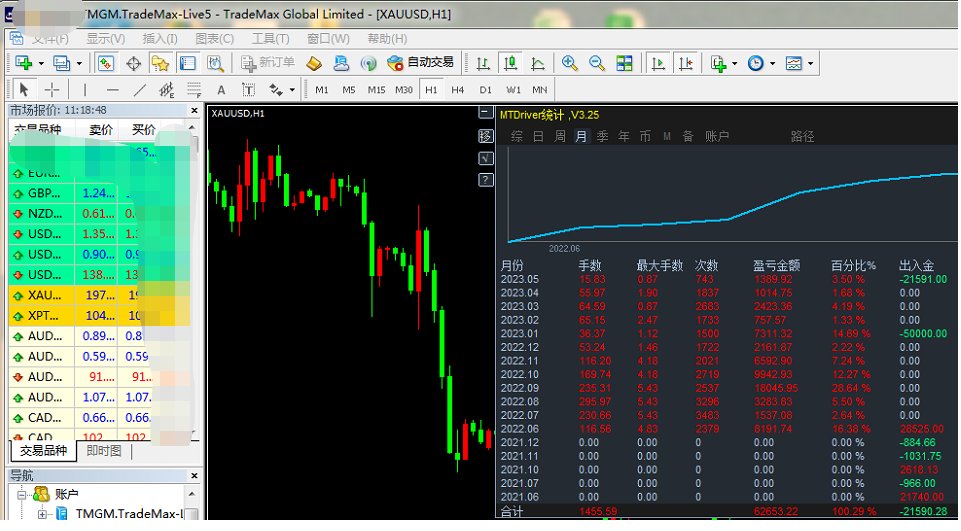Select the text label tool A
Screen dimensions: 961x531
click(x=221, y=90)
